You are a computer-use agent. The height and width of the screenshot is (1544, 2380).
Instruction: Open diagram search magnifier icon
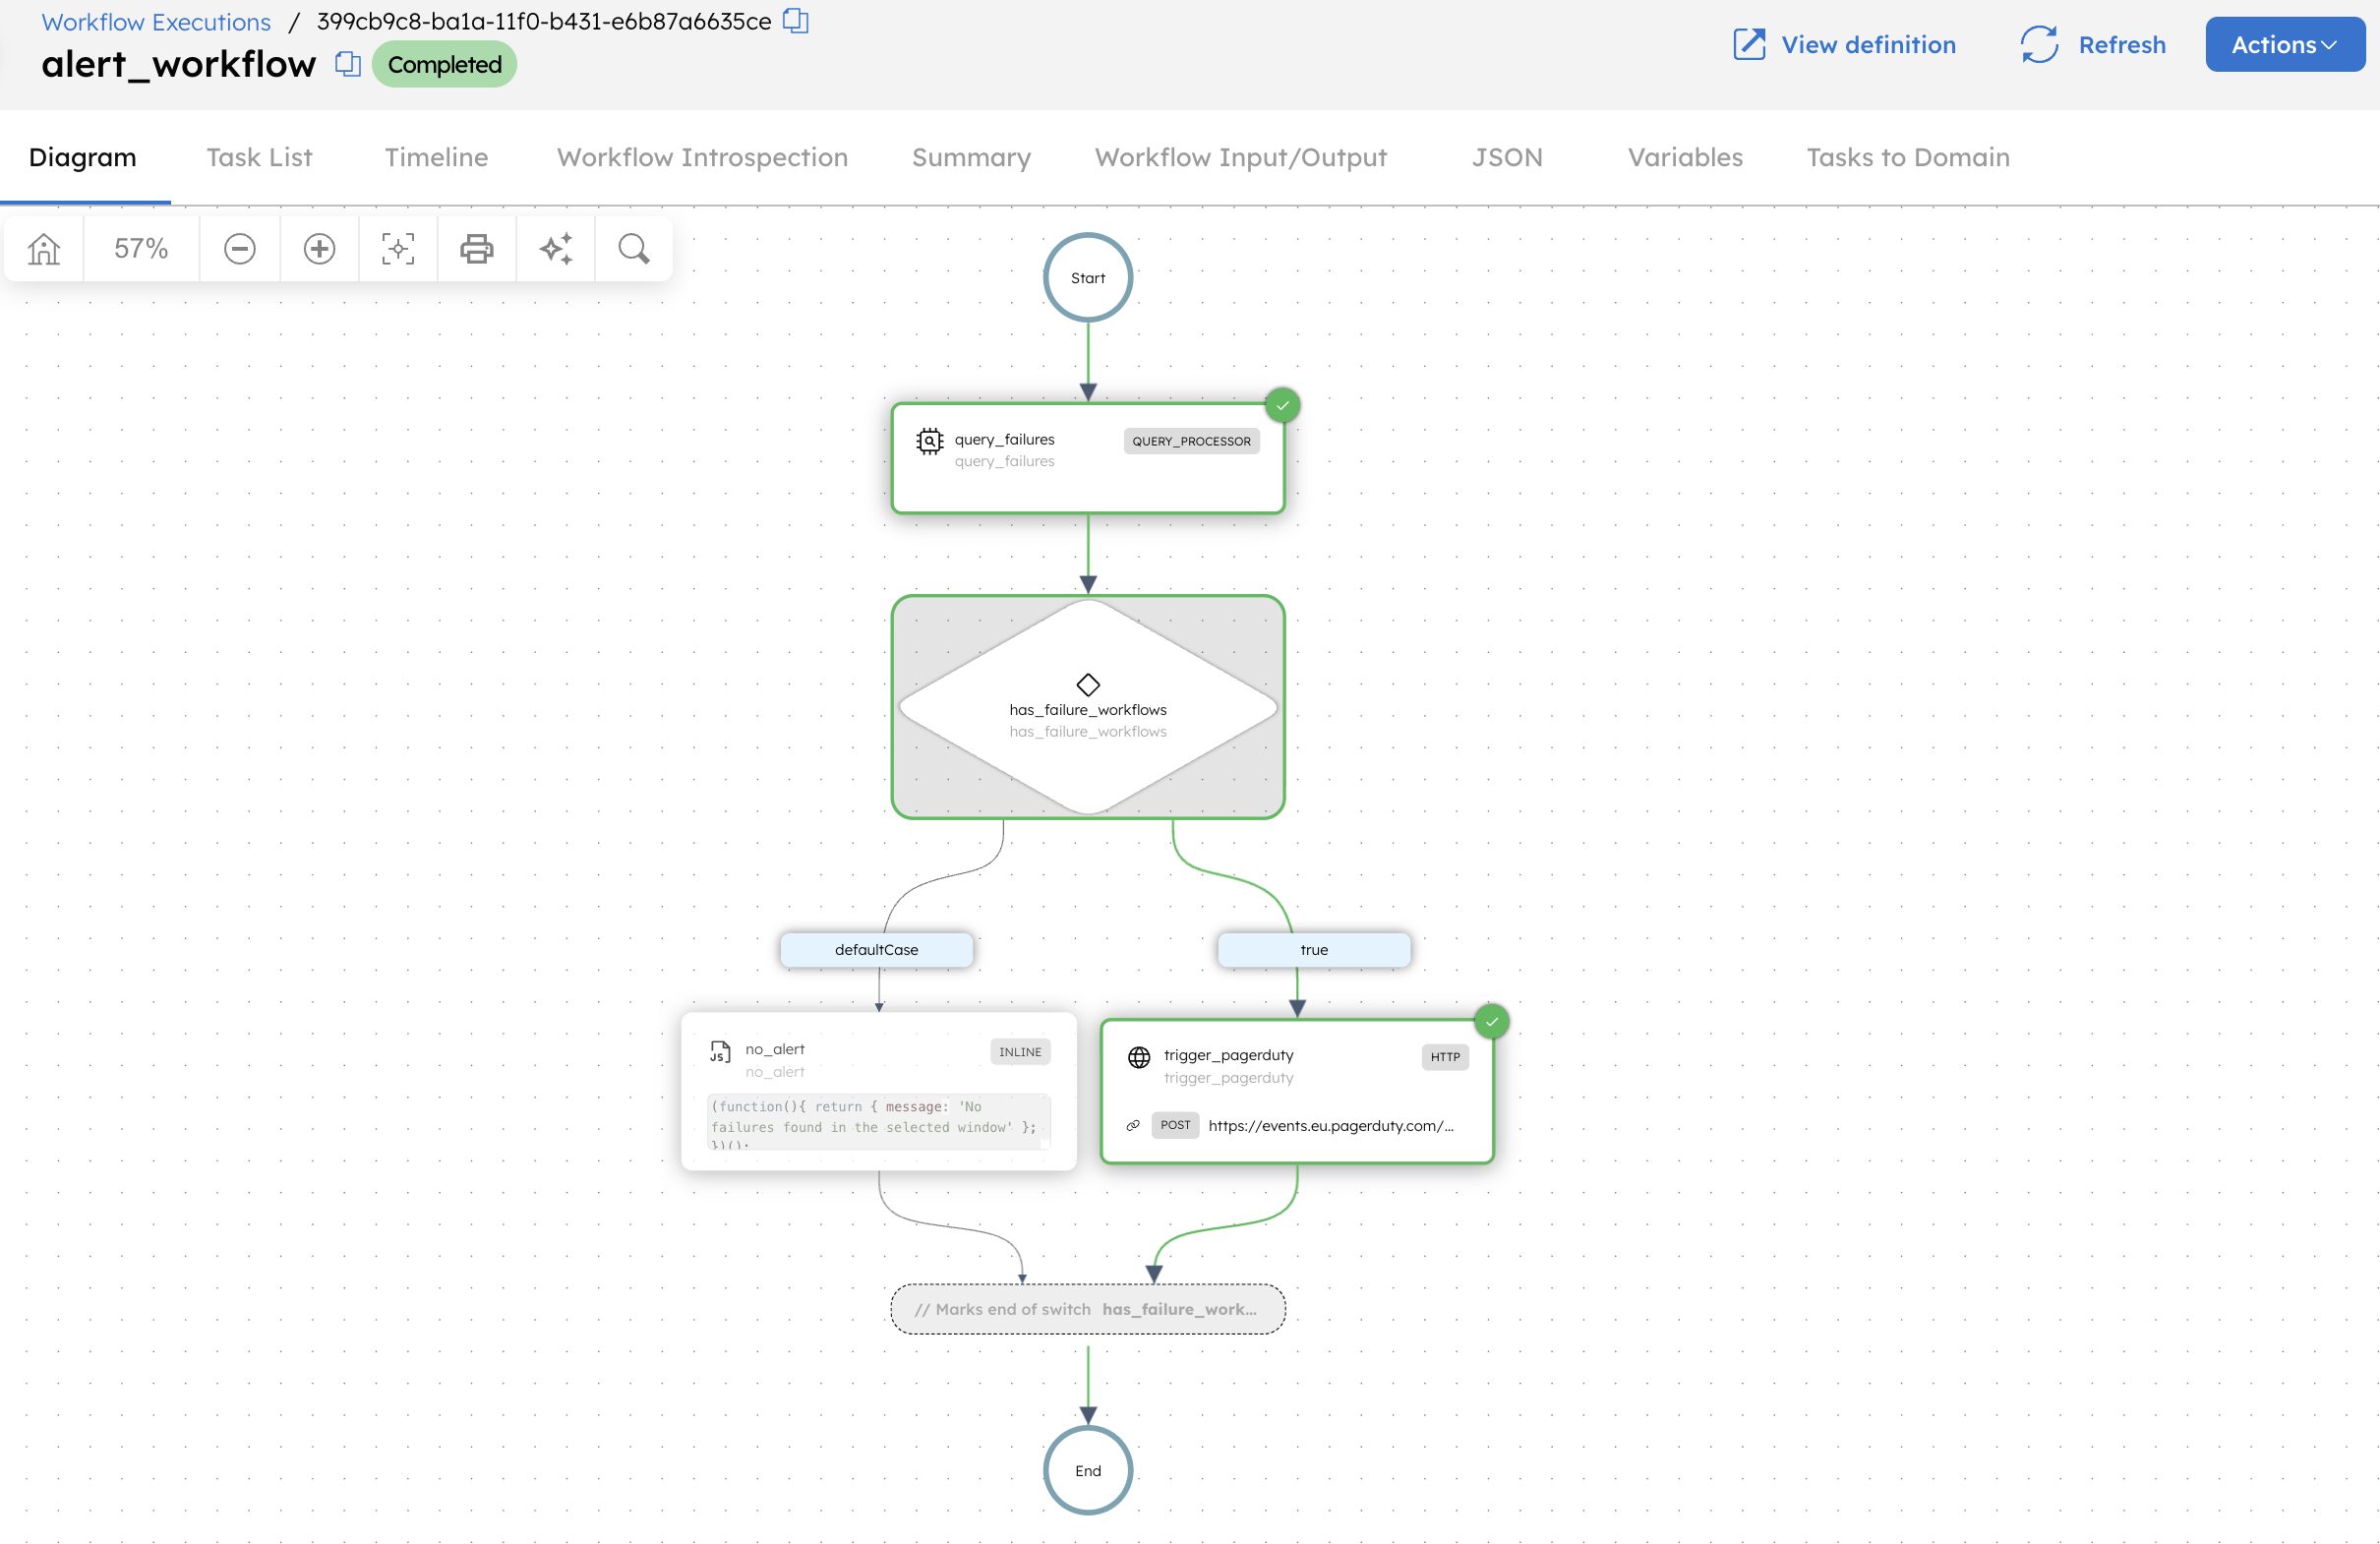point(633,248)
